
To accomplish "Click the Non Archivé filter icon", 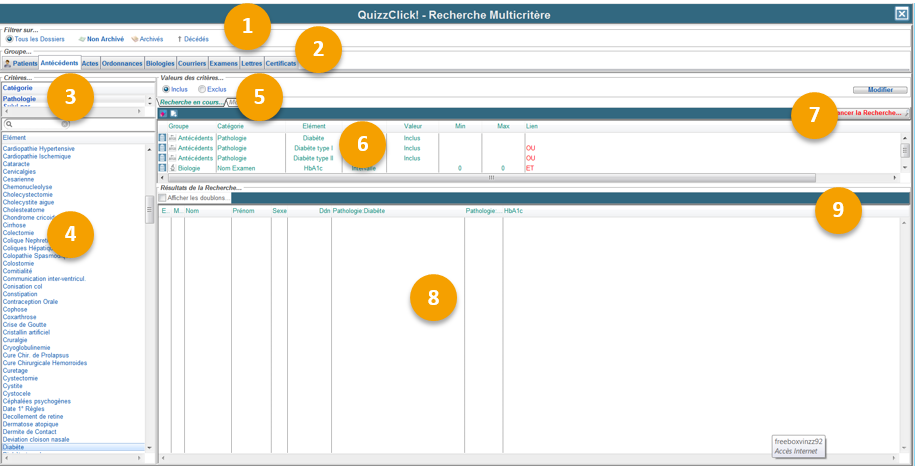I will (x=82, y=39).
